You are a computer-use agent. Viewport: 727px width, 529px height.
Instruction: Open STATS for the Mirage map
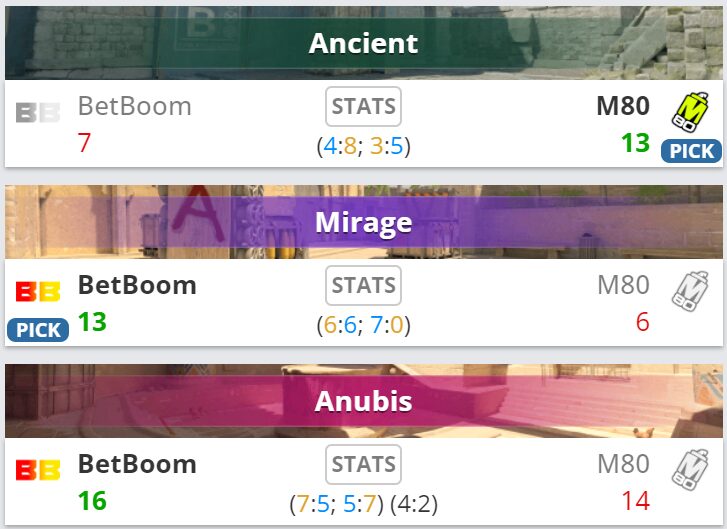[363, 285]
